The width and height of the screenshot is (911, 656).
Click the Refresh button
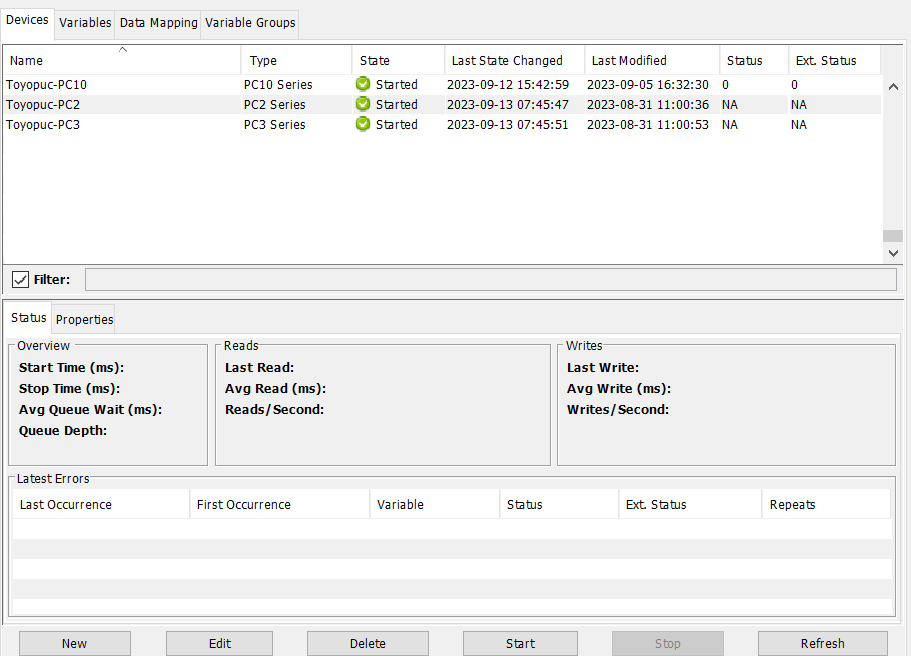[x=822, y=643]
